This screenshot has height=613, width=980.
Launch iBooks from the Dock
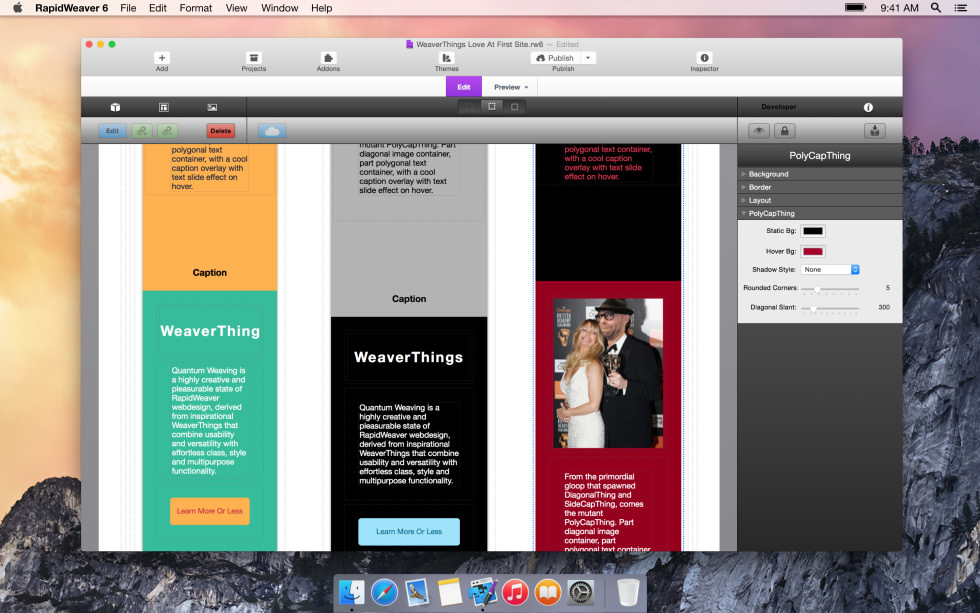click(548, 592)
